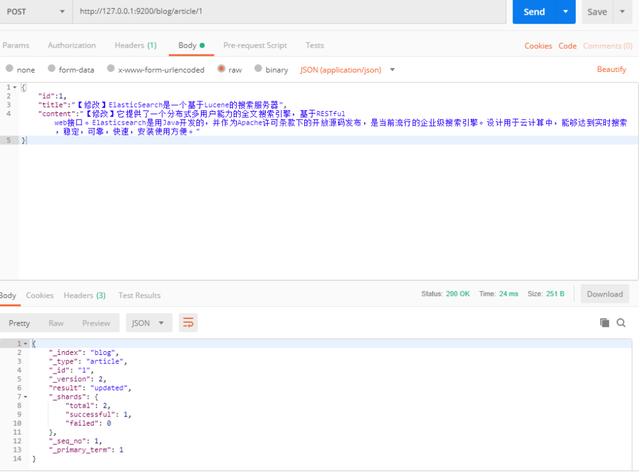Click the "title" line in request editor
This screenshot has width=640, height=475.
pyautogui.click(x=162, y=105)
